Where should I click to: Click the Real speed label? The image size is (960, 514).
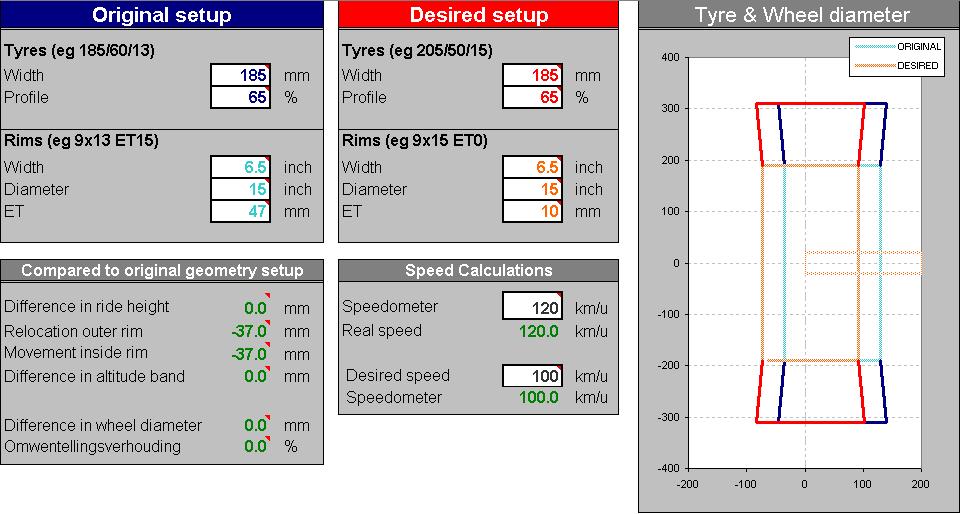pos(382,330)
